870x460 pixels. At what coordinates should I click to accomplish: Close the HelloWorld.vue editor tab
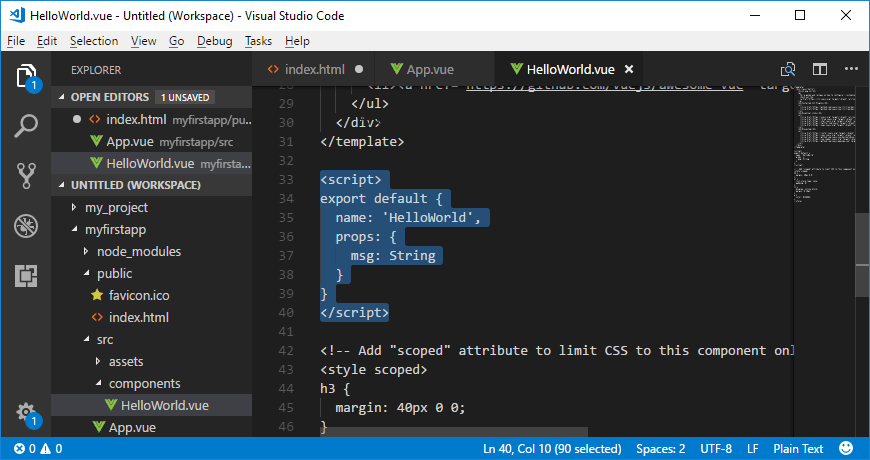(629, 70)
